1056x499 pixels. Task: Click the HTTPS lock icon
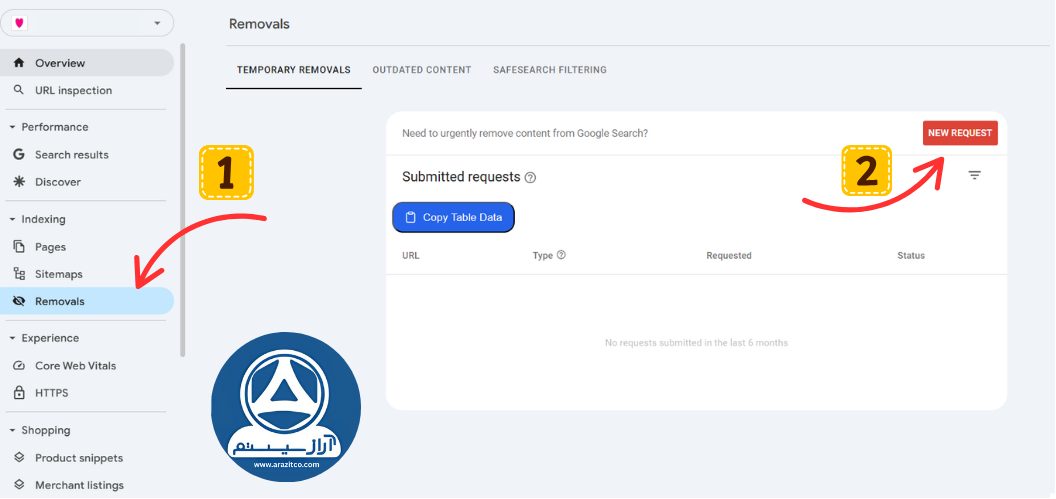(x=18, y=393)
